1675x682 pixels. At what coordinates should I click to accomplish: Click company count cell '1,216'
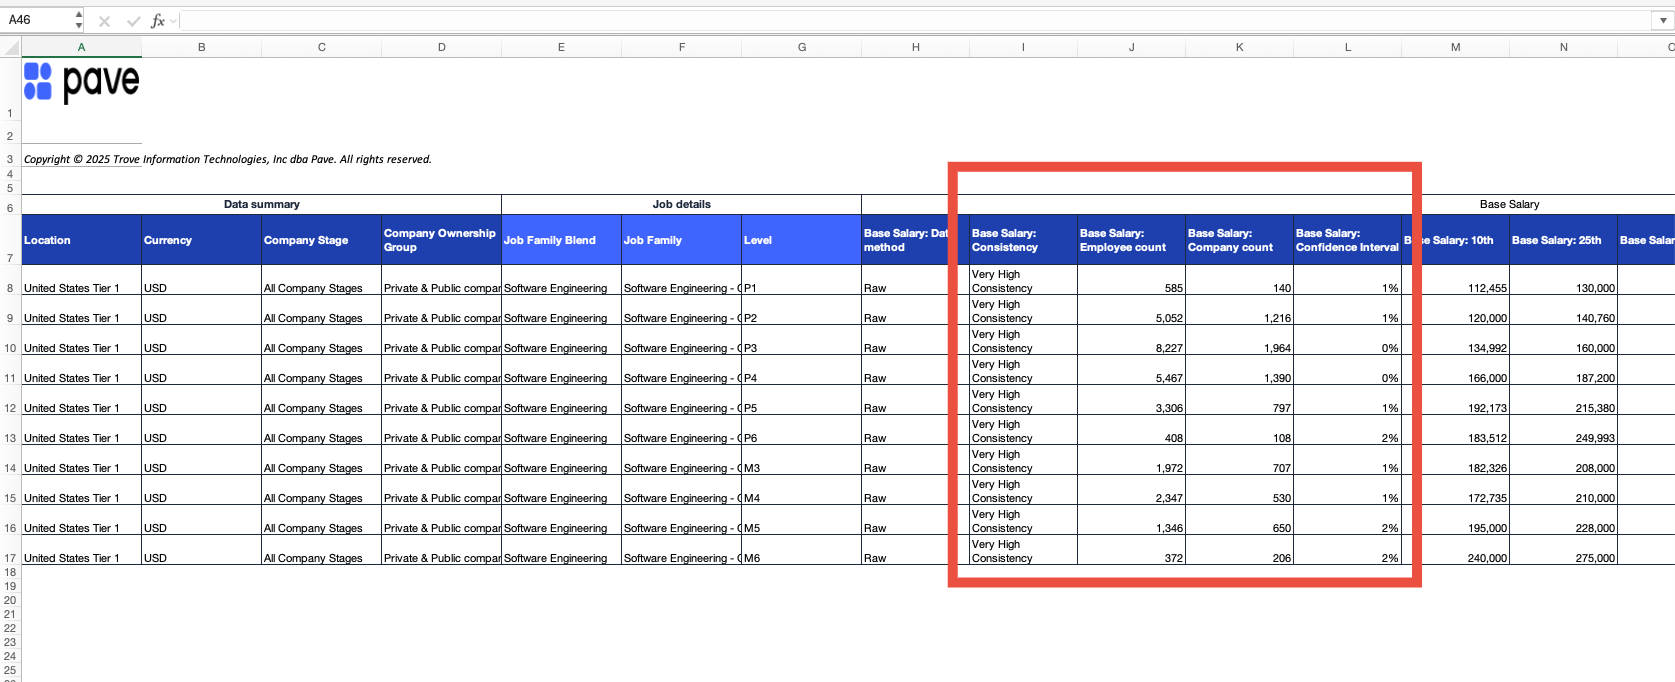[x=1240, y=310]
